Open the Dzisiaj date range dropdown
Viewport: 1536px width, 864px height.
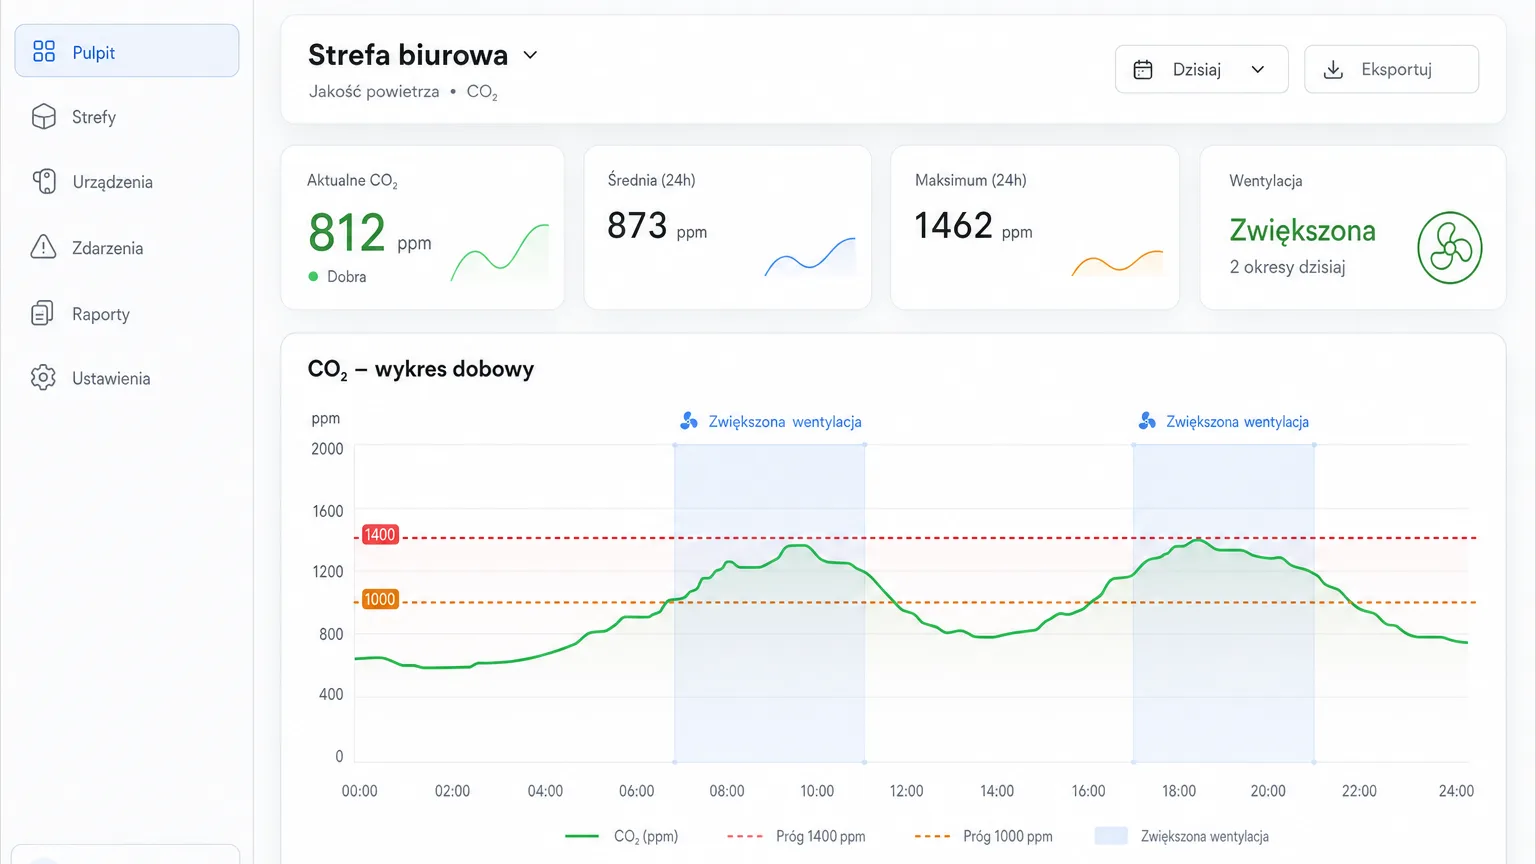pyautogui.click(x=1201, y=70)
